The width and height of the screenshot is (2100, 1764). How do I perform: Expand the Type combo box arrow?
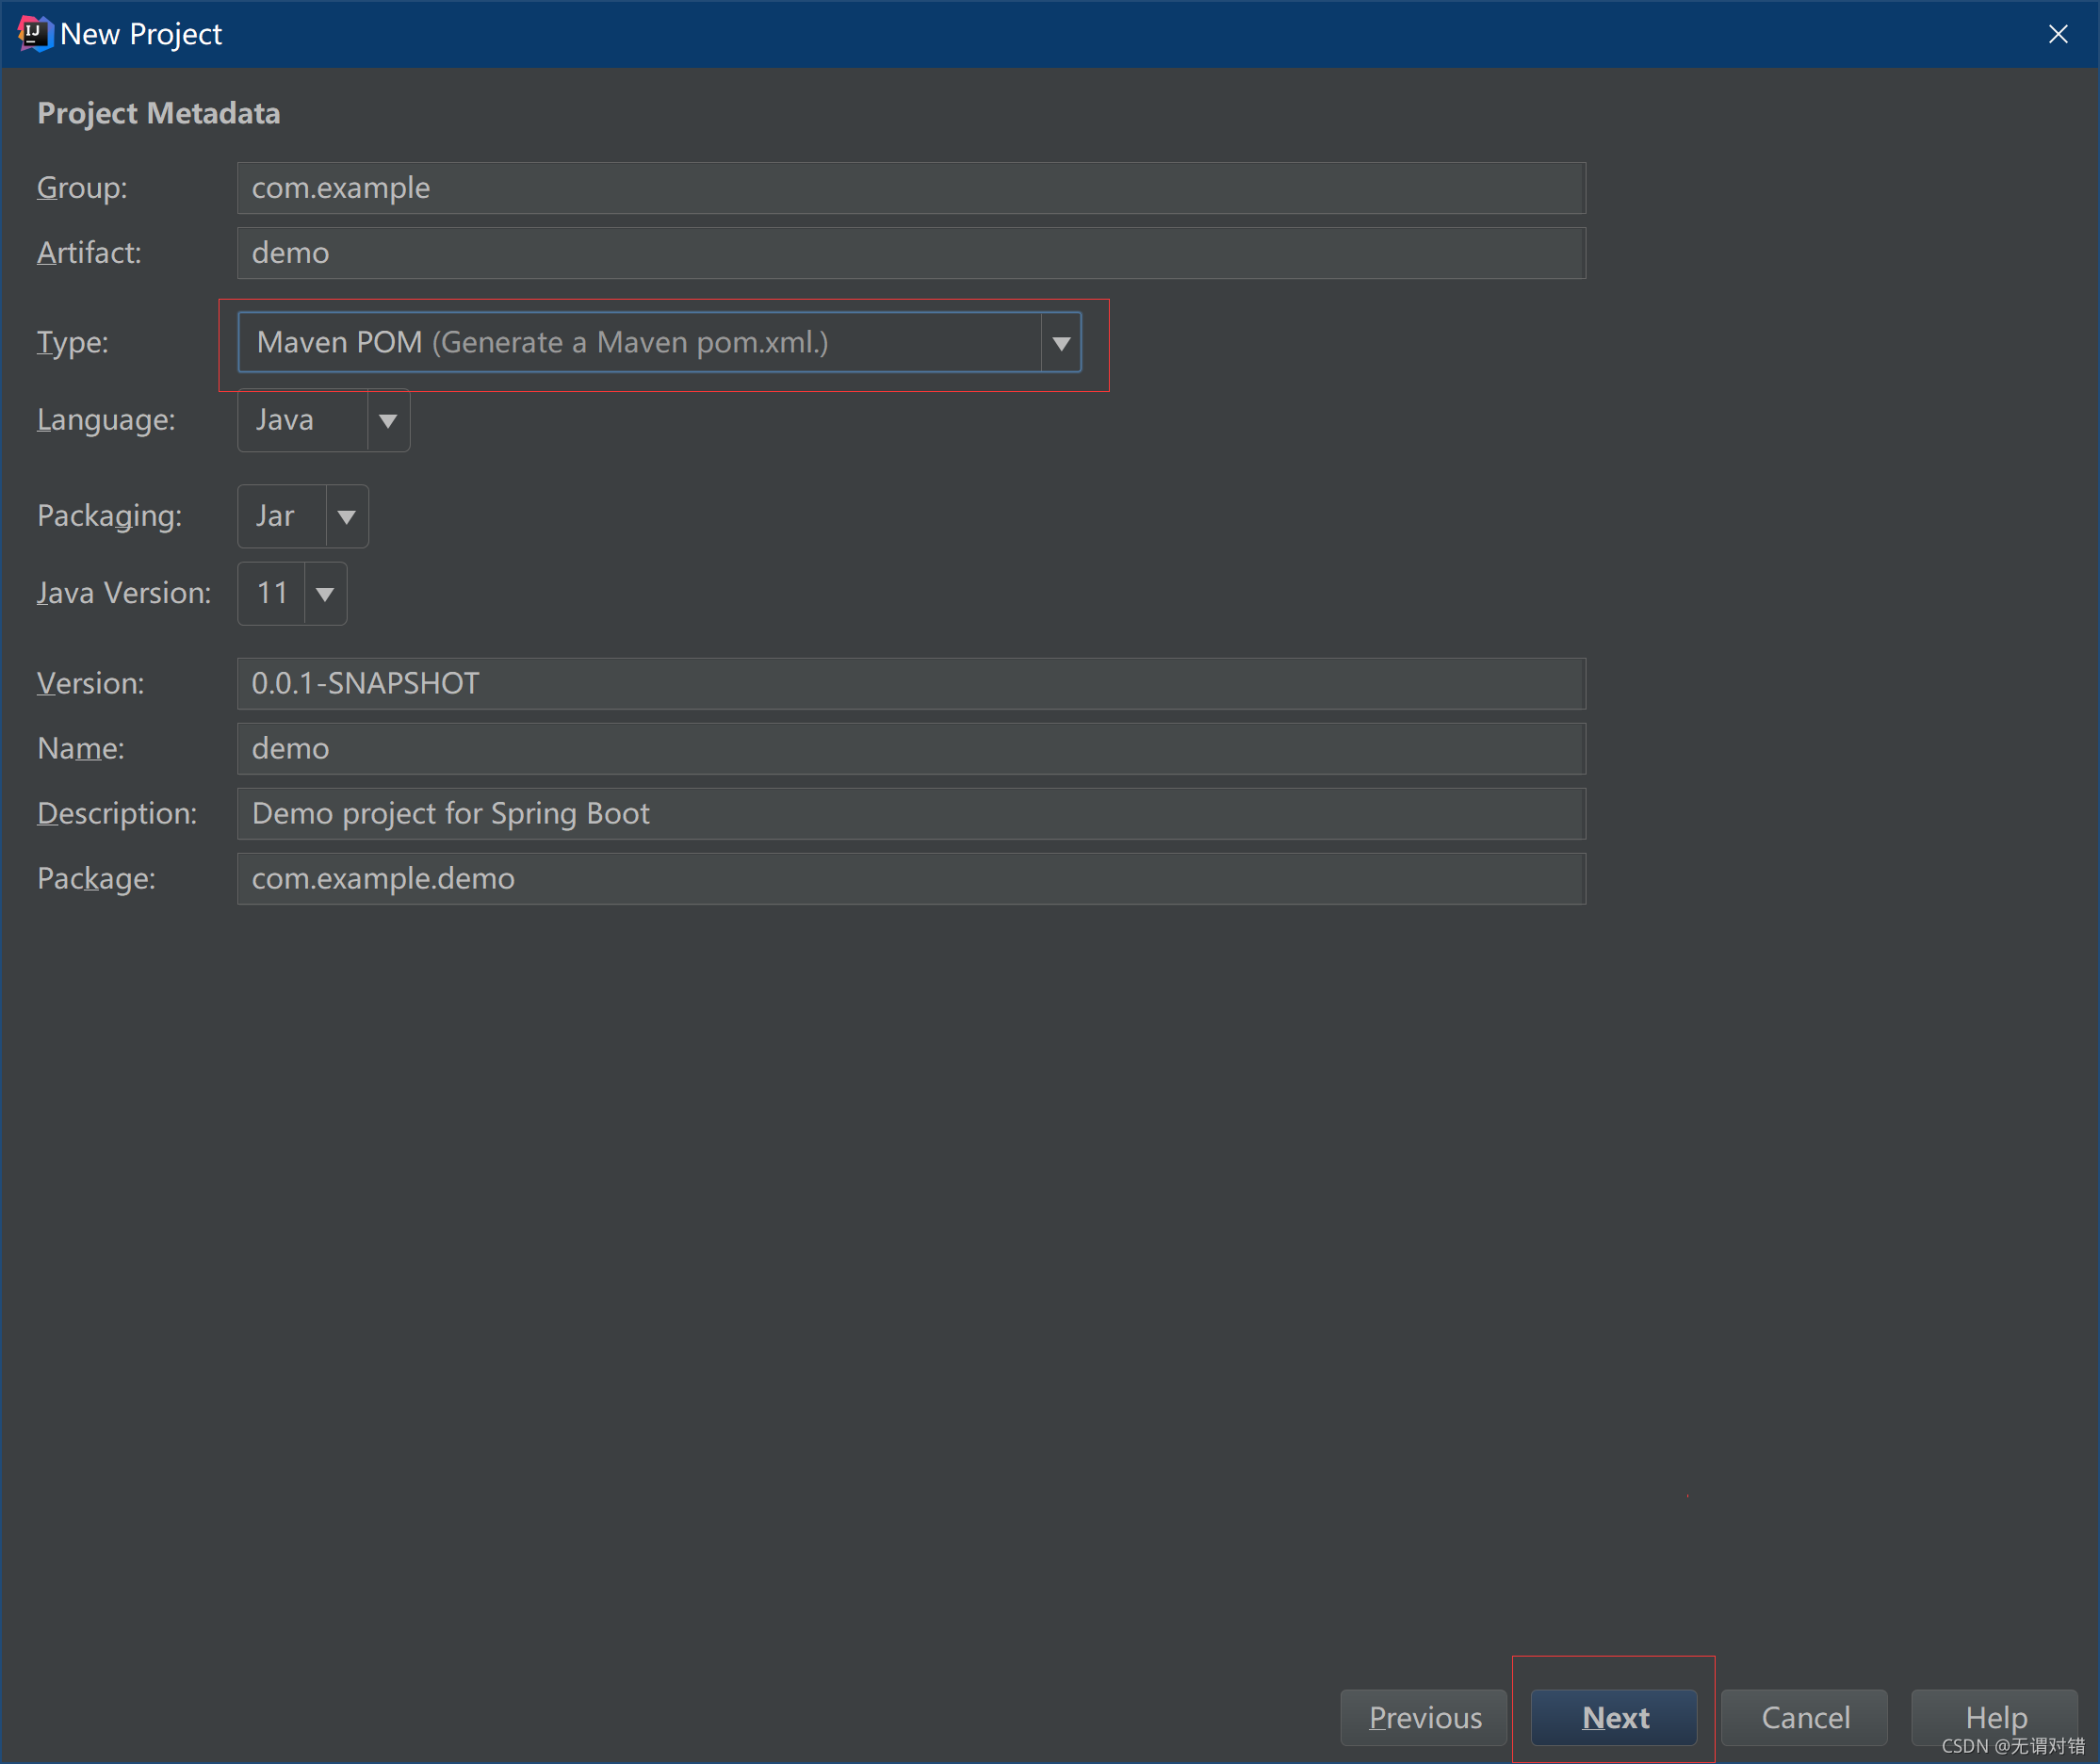[x=1061, y=343]
